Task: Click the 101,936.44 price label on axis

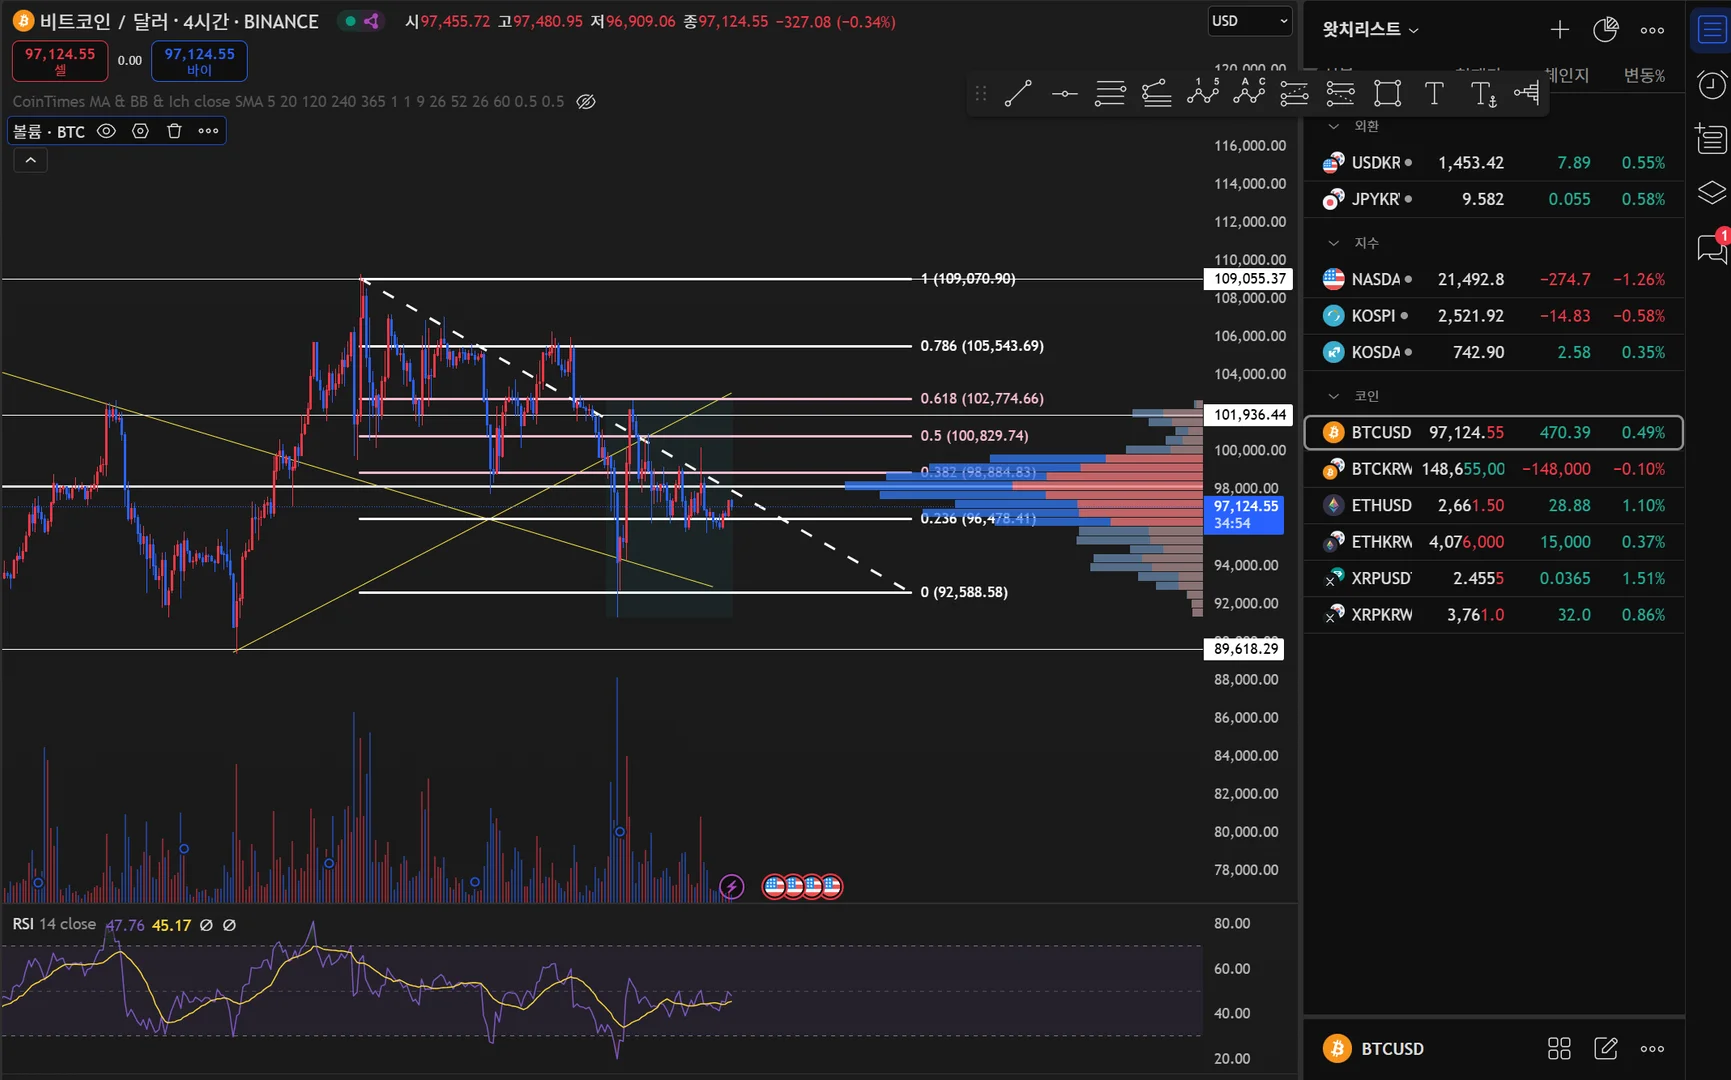Action: pos(1247,415)
